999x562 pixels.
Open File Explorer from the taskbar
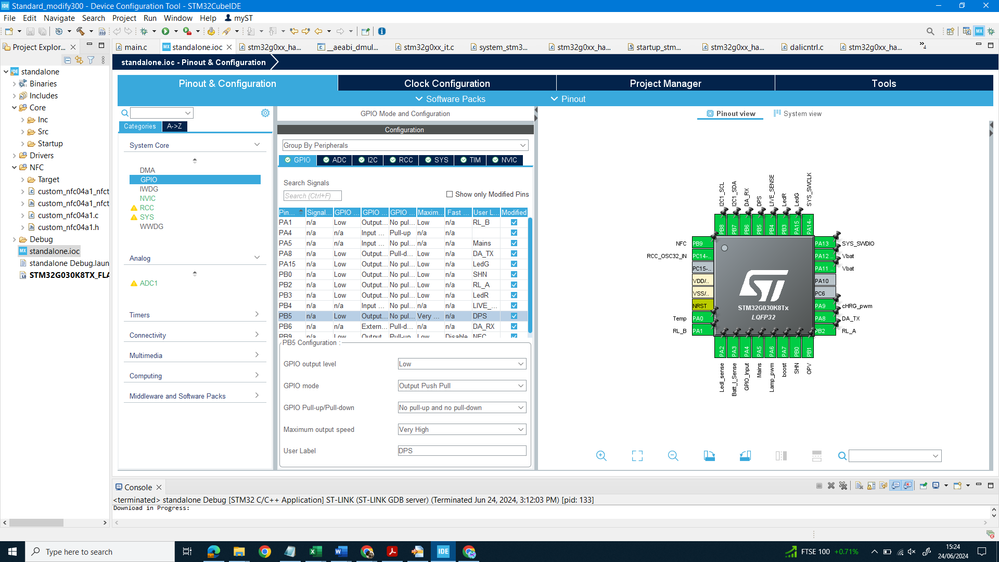click(x=239, y=551)
